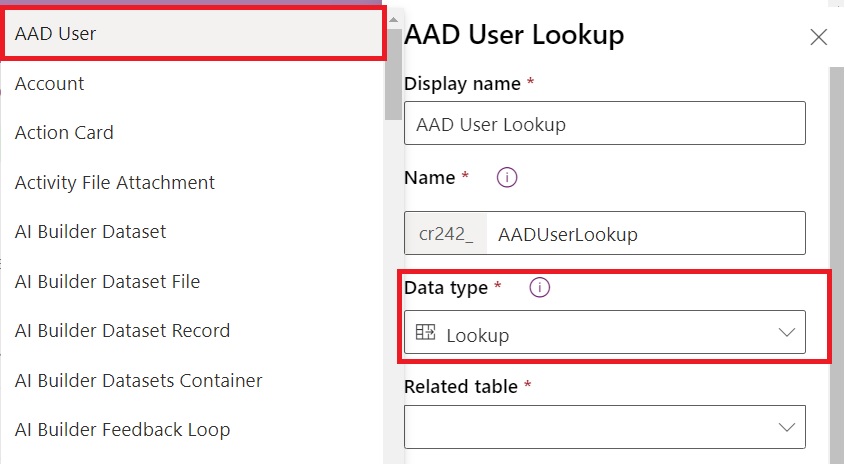Screen dimensions: 845x464
Task: Pick Activity File Attachment from list
Action: click(190, 183)
